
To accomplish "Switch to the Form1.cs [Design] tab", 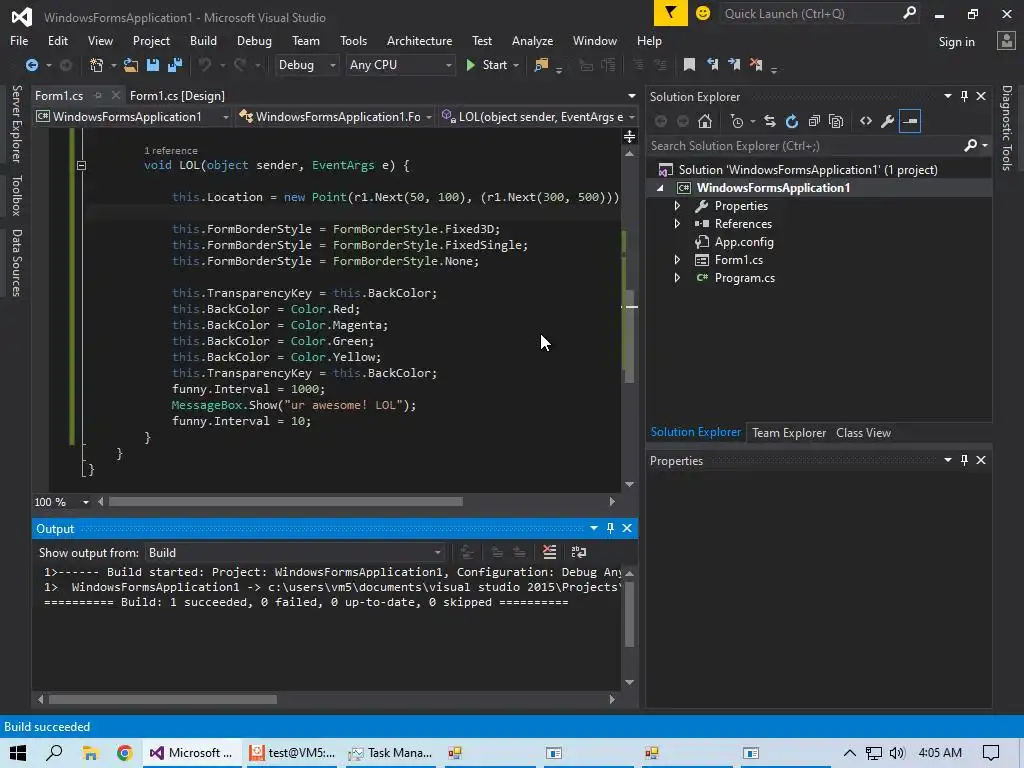I will (x=177, y=95).
